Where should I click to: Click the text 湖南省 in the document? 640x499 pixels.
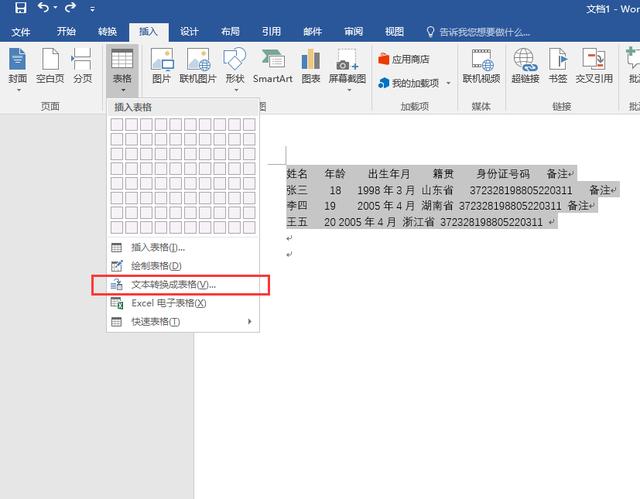pos(437,206)
